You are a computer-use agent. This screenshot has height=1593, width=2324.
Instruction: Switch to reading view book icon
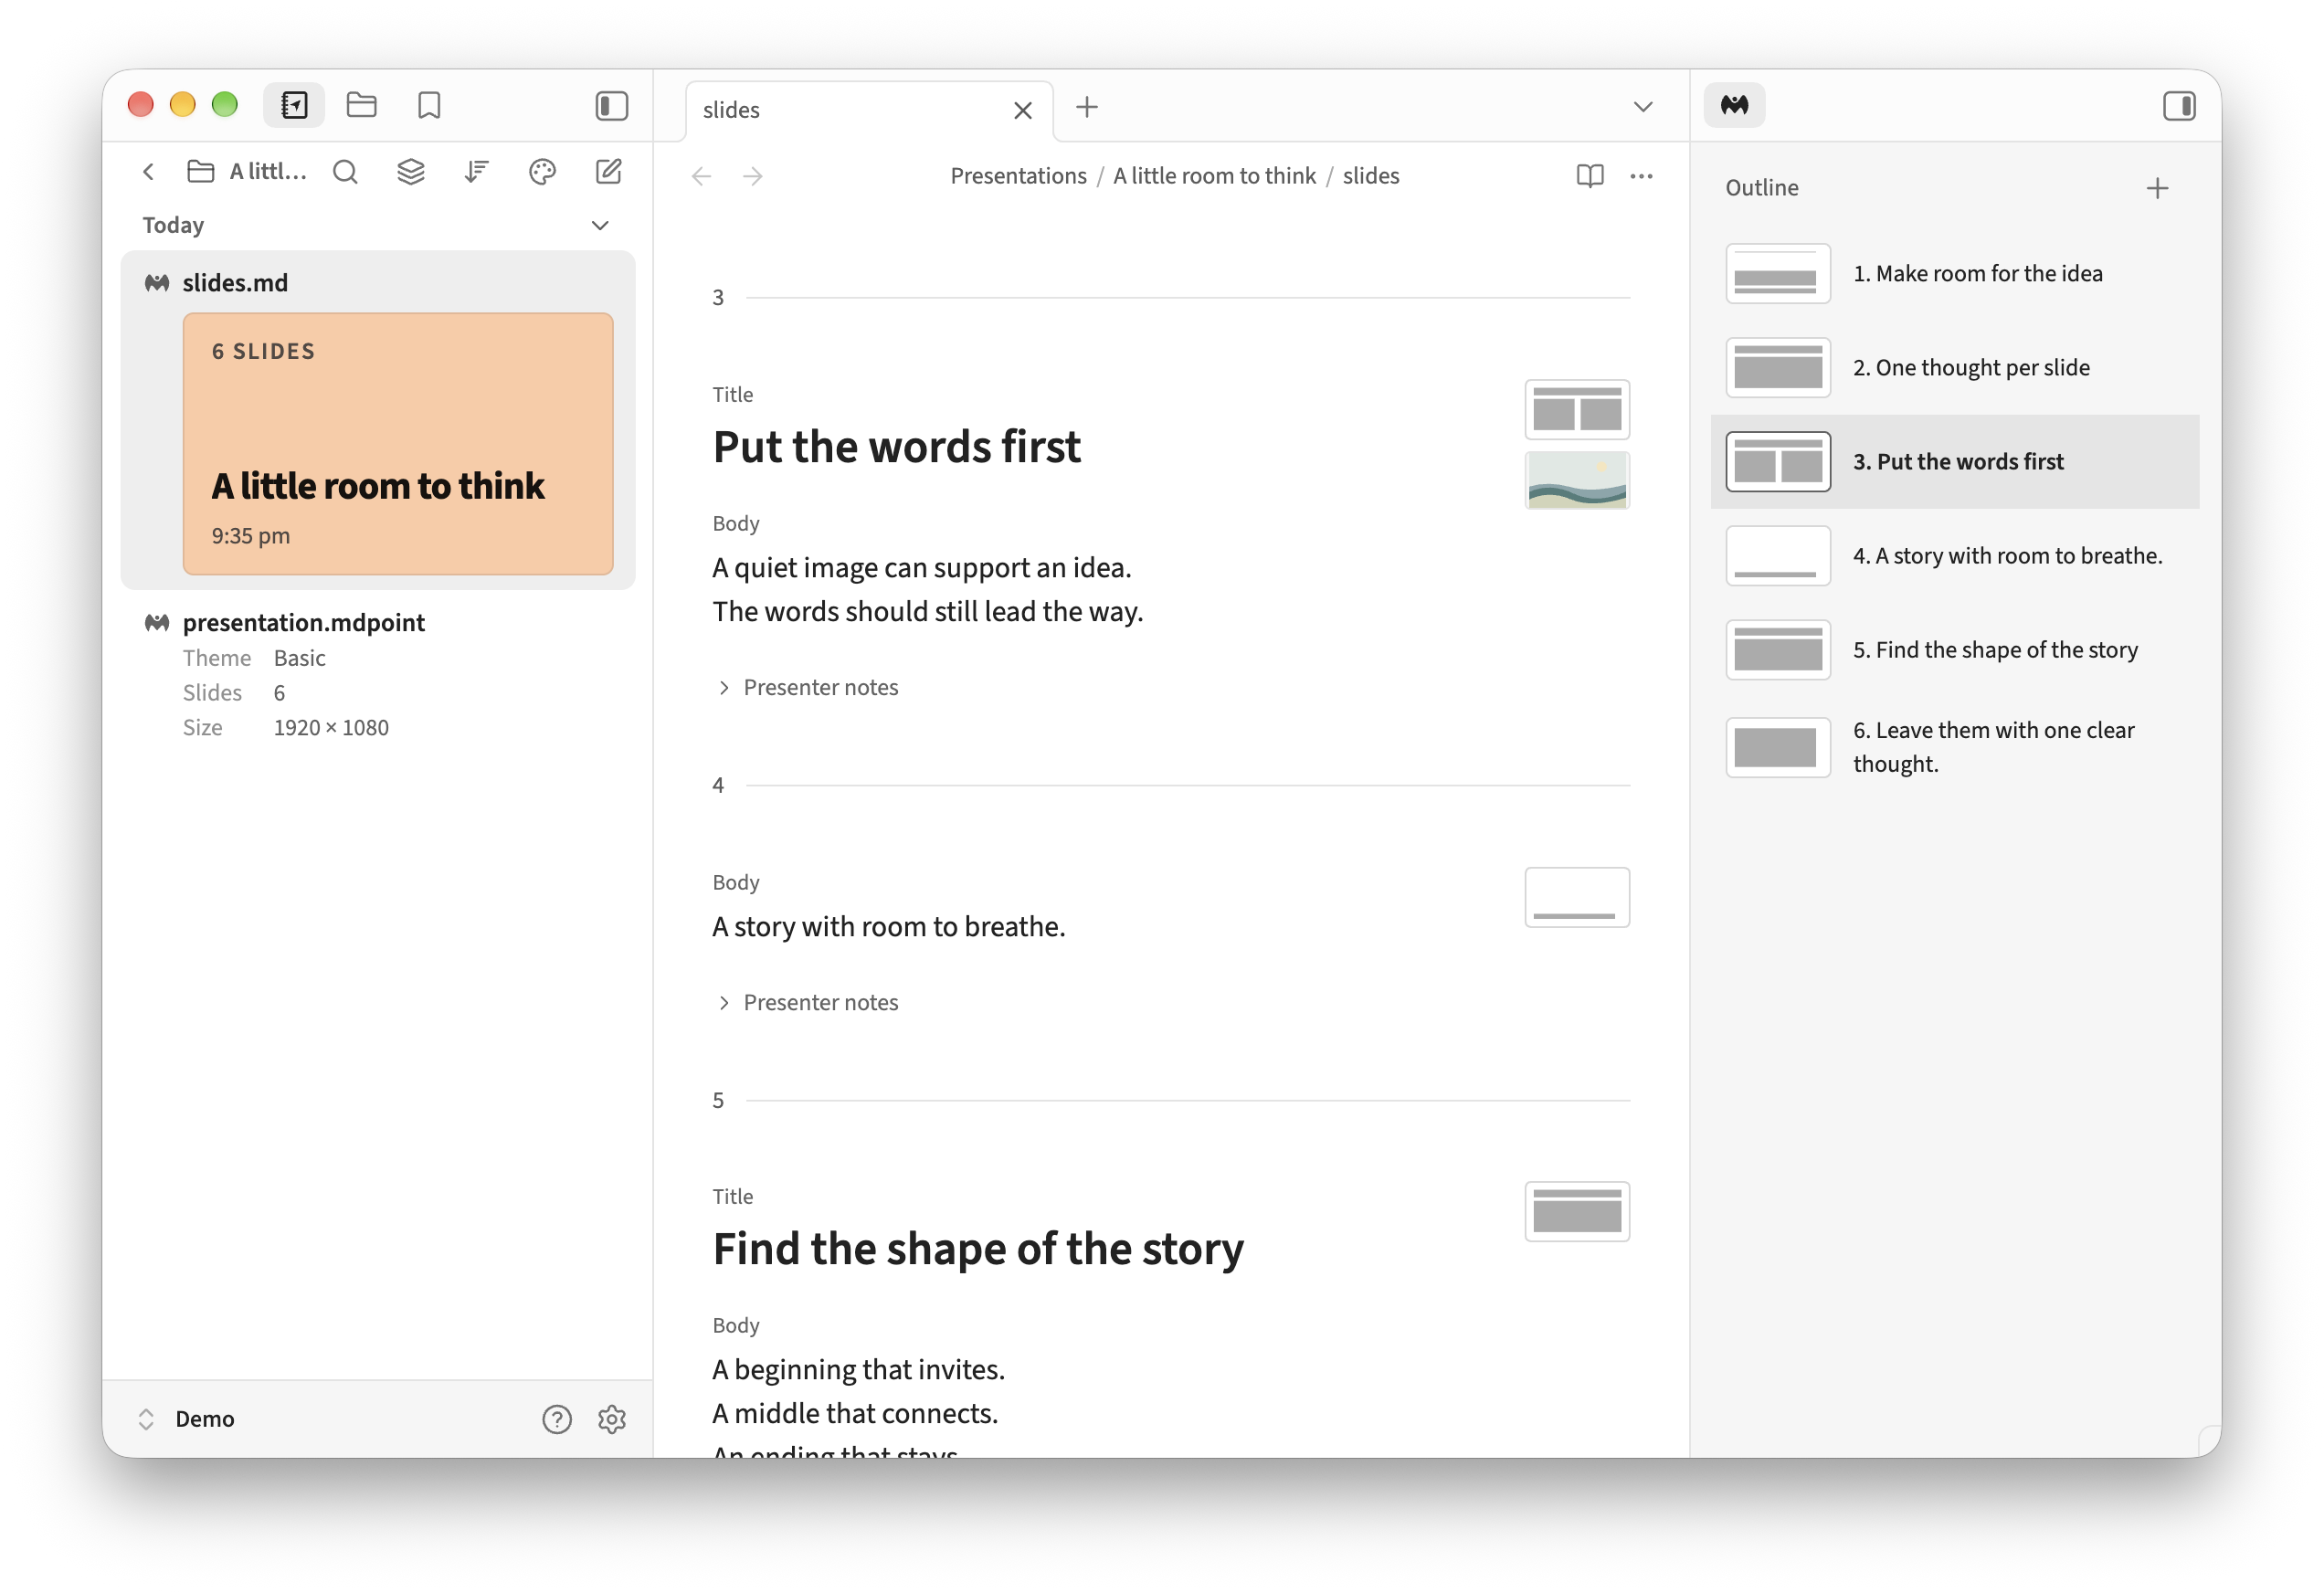pyautogui.click(x=1589, y=176)
